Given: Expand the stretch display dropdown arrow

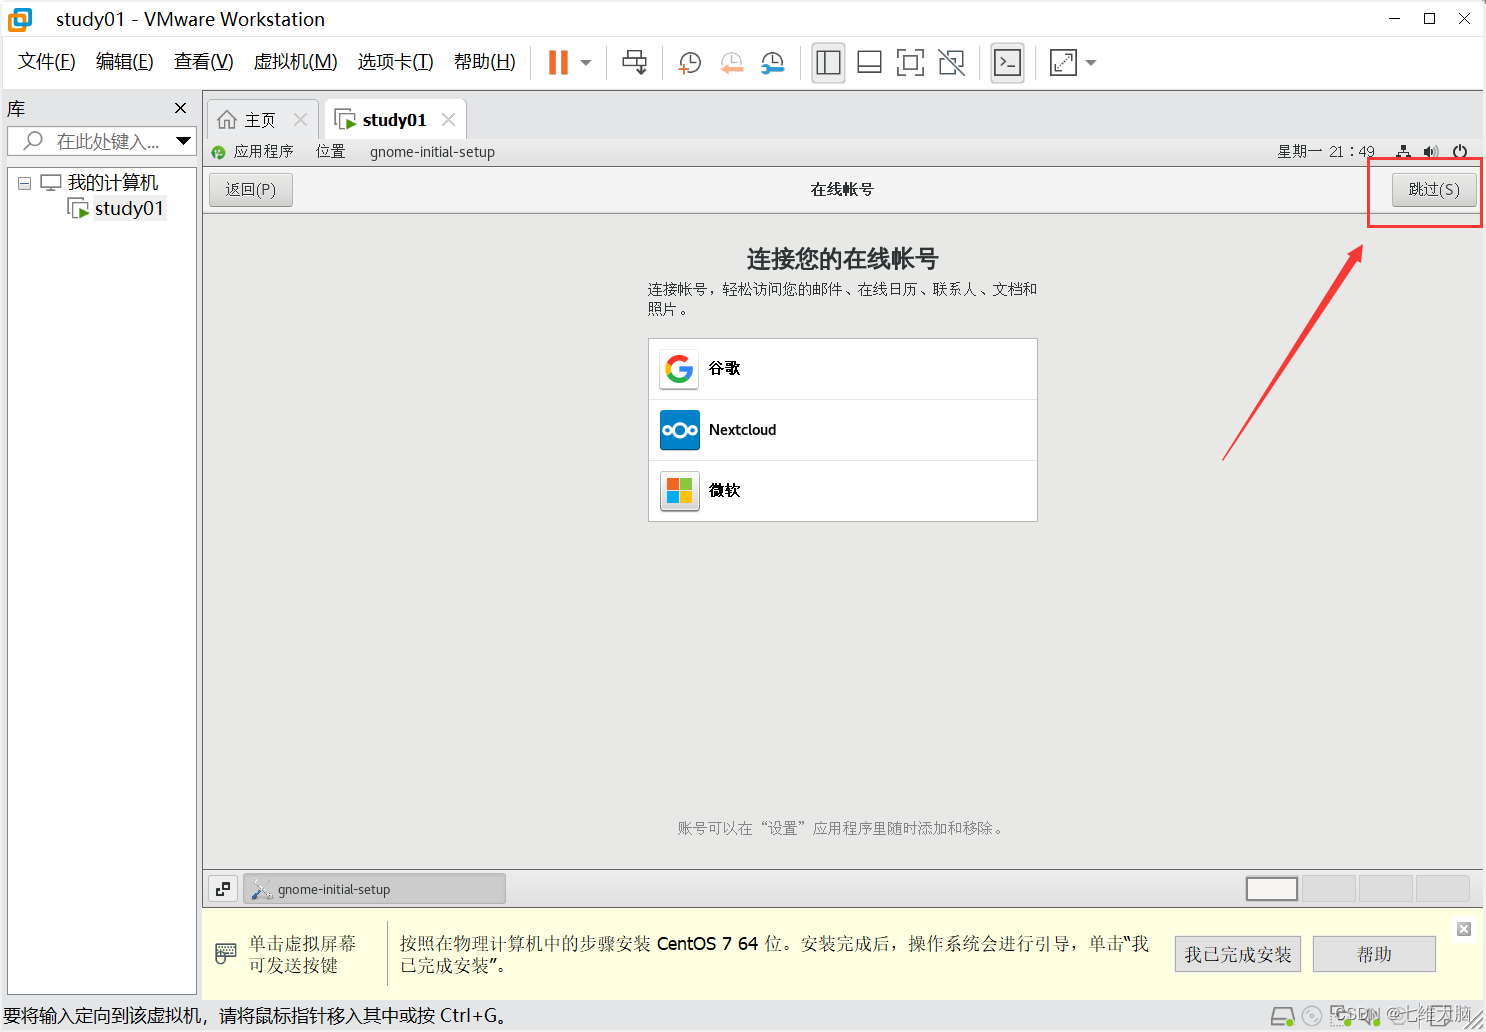Looking at the screenshot, I should coord(1091,63).
